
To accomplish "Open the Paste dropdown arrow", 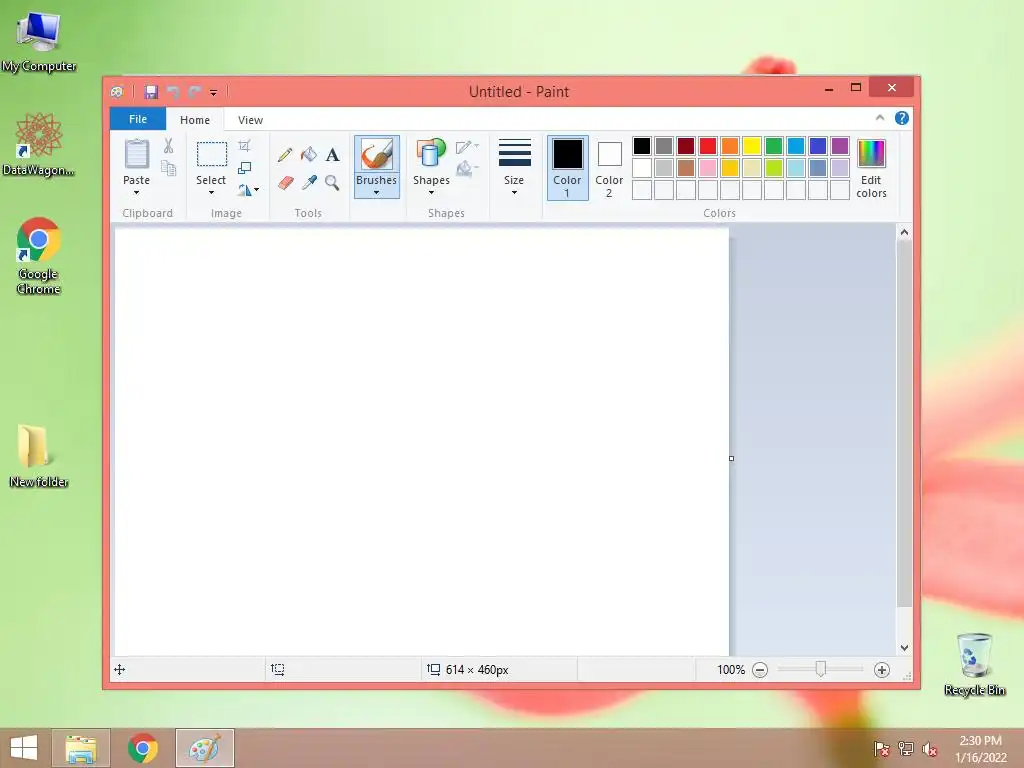I will click(136, 193).
